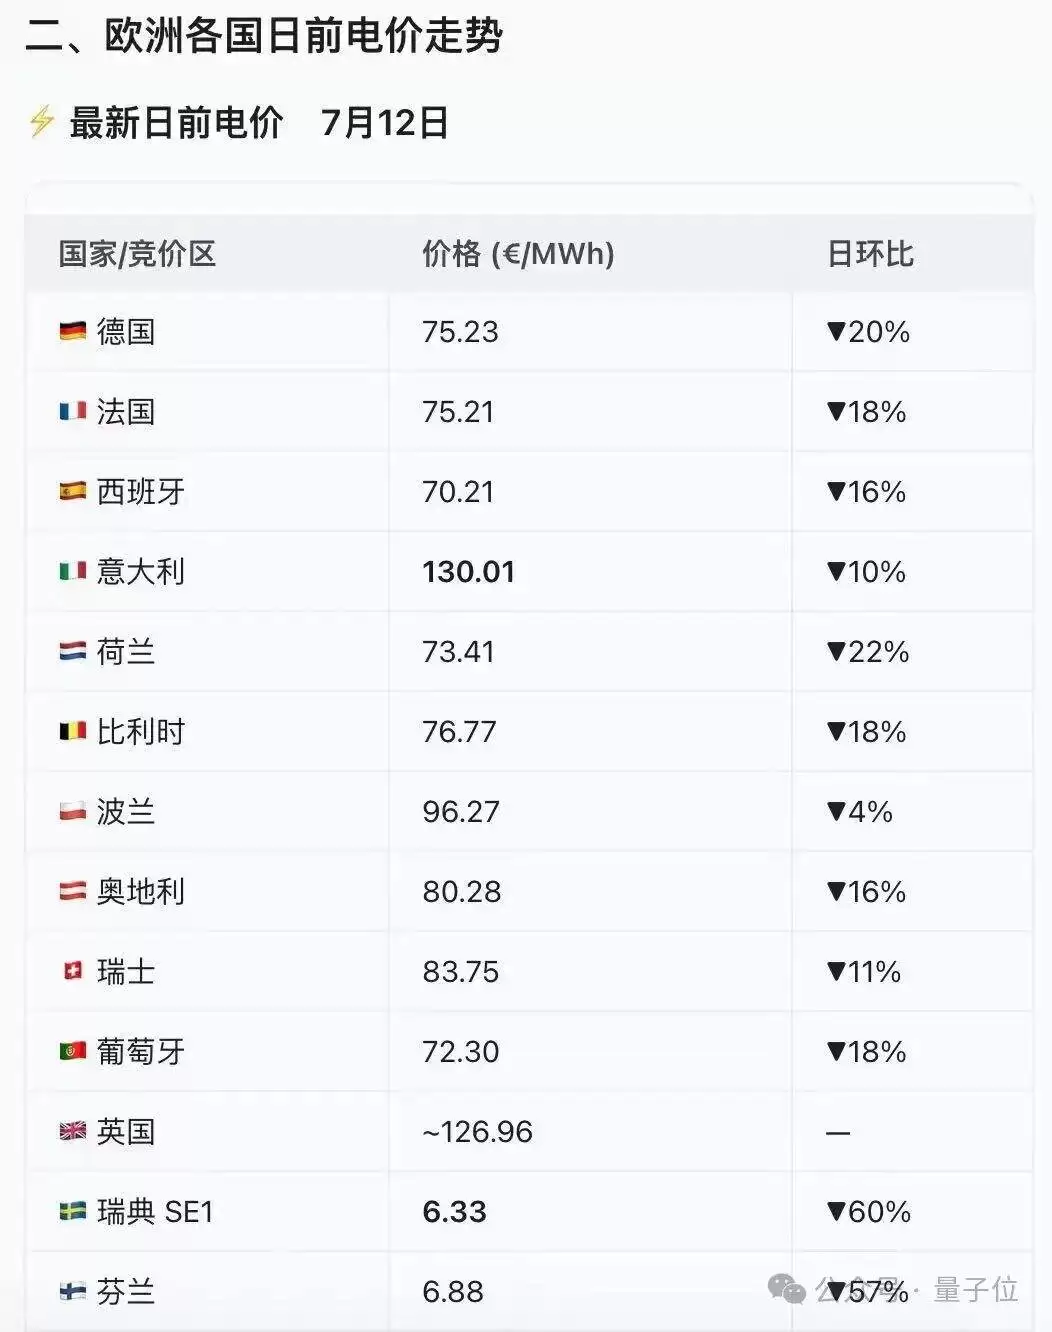This screenshot has width=1052, height=1332.
Task: Select the 国家/竞价区 column header
Action: point(137,254)
